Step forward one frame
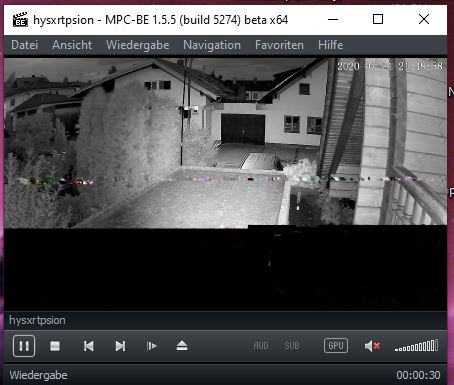 tap(151, 346)
